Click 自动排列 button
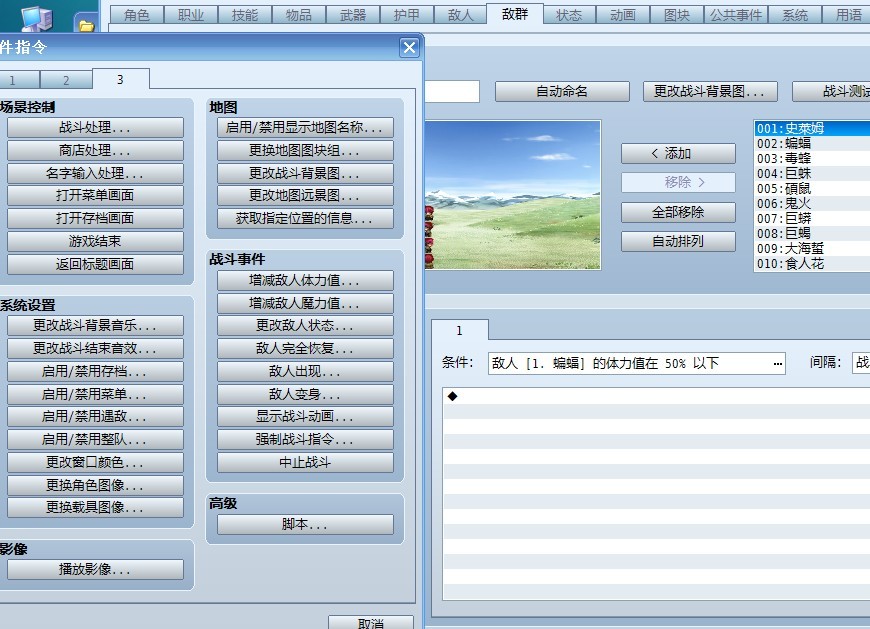Viewport: 870px width, 629px height. [678, 241]
